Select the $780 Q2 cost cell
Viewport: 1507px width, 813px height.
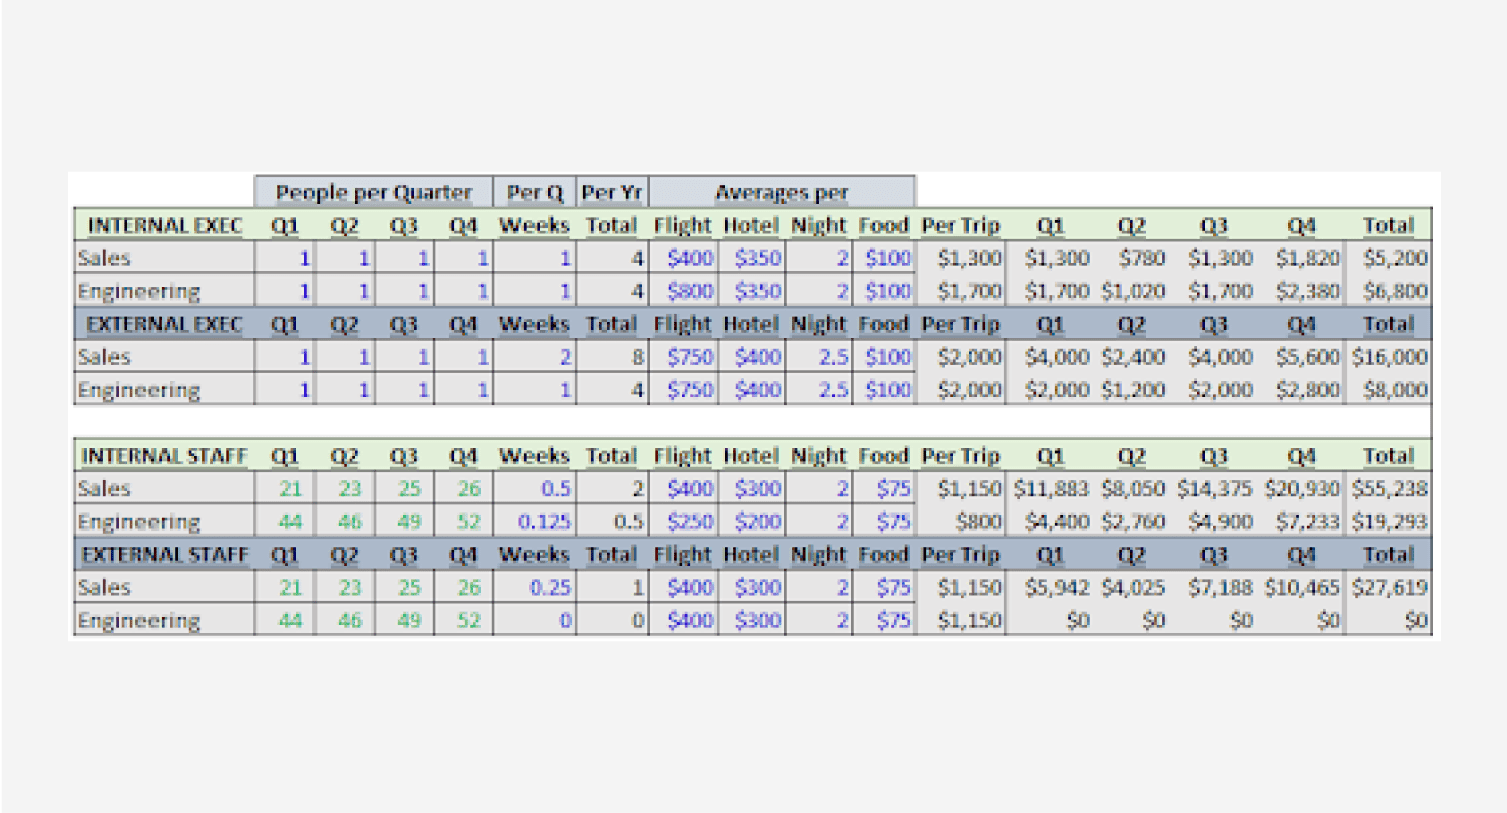click(1142, 258)
